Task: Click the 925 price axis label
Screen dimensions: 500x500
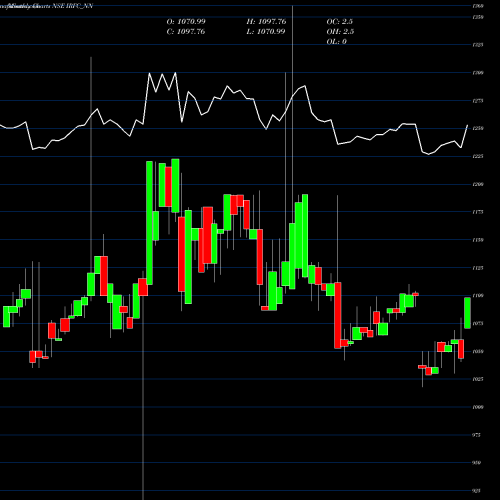Action: pyautogui.click(x=477, y=491)
